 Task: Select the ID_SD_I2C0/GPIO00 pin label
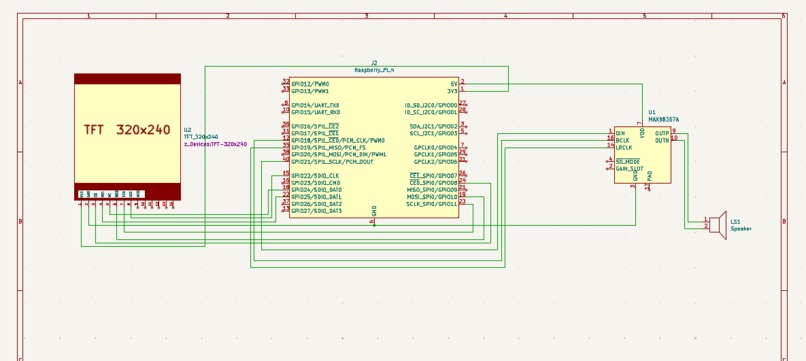pos(431,105)
